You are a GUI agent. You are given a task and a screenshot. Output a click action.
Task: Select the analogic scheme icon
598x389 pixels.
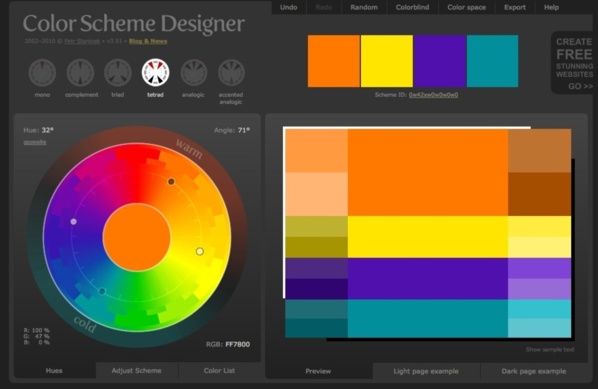tap(193, 72)
